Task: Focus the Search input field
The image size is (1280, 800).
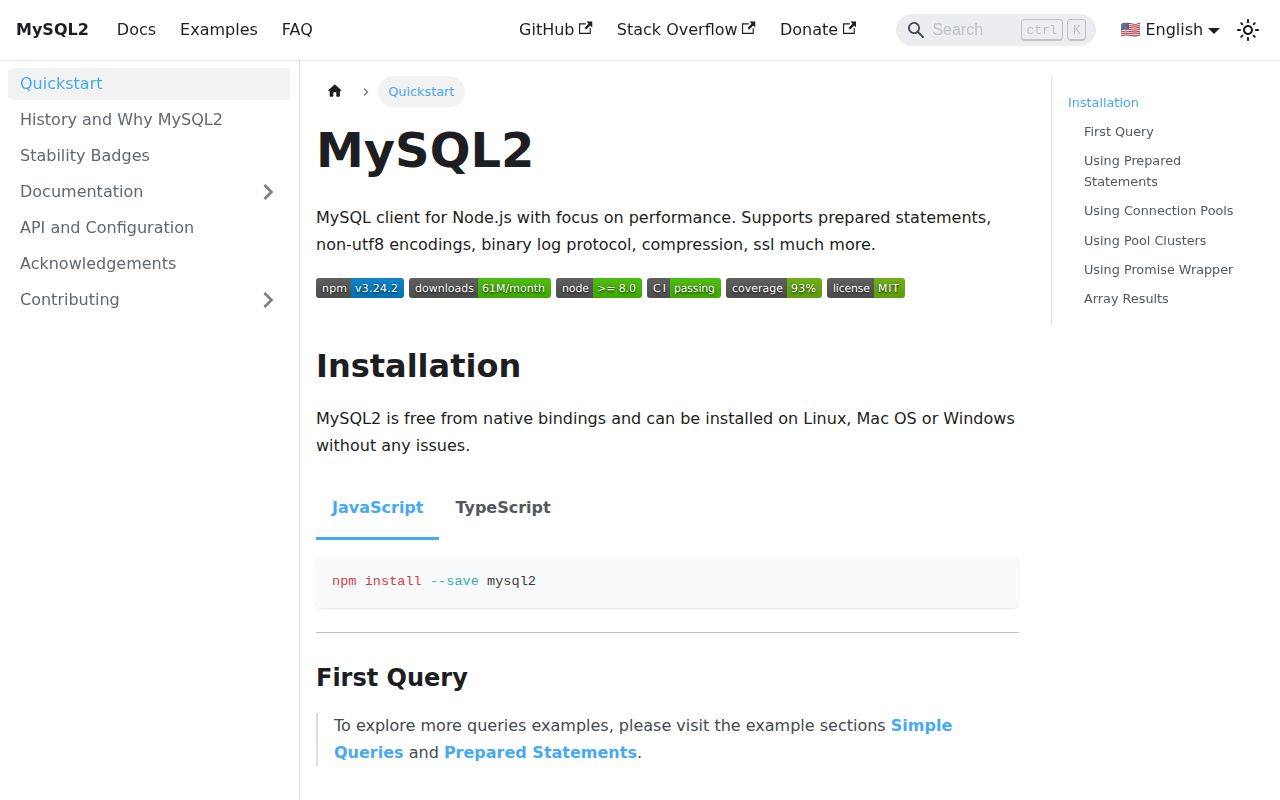Action: pyautogui.click(x=996, y=30)
